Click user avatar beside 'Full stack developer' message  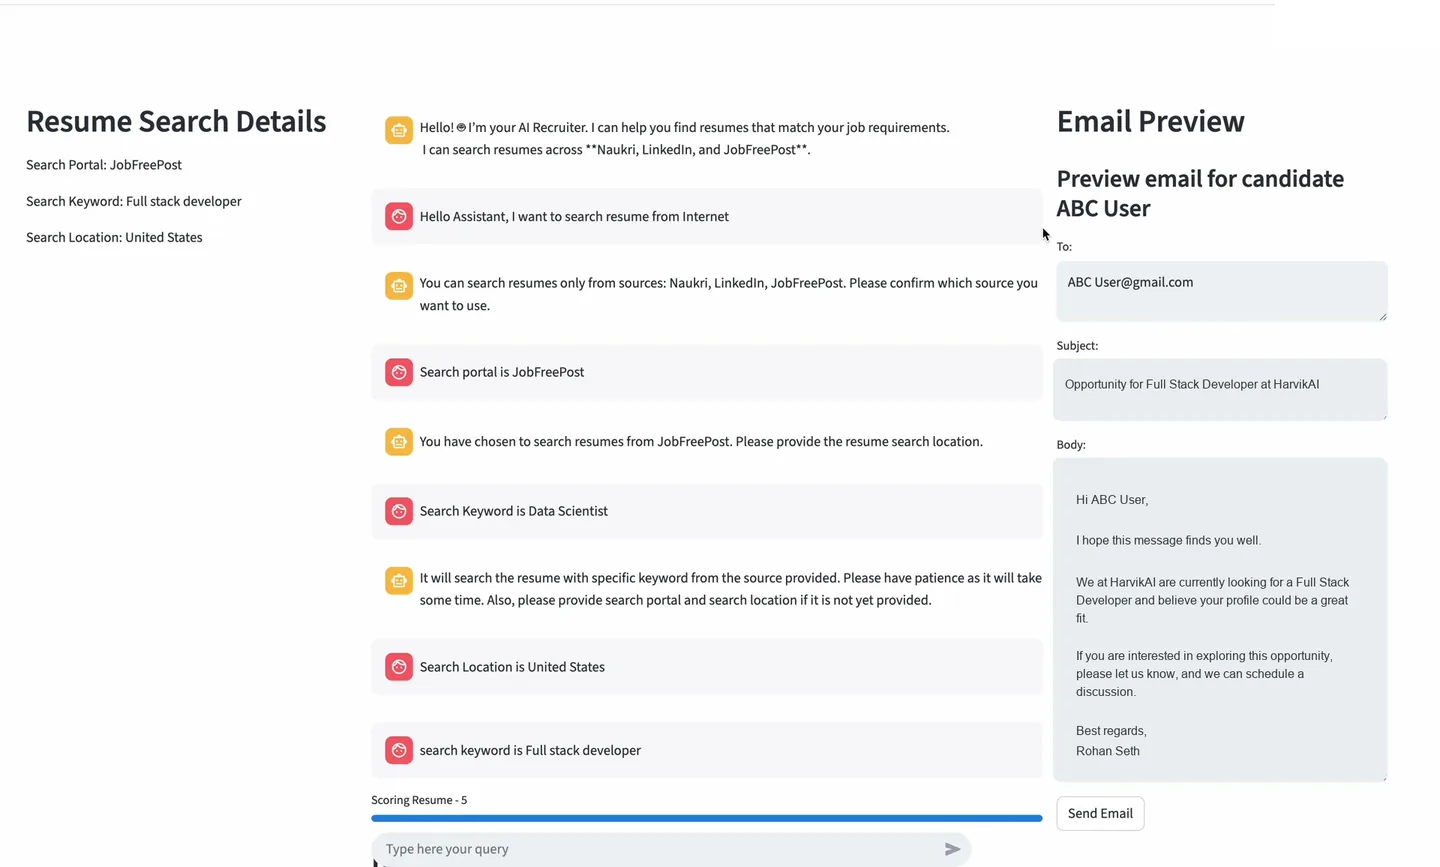[x=399, y=750]
